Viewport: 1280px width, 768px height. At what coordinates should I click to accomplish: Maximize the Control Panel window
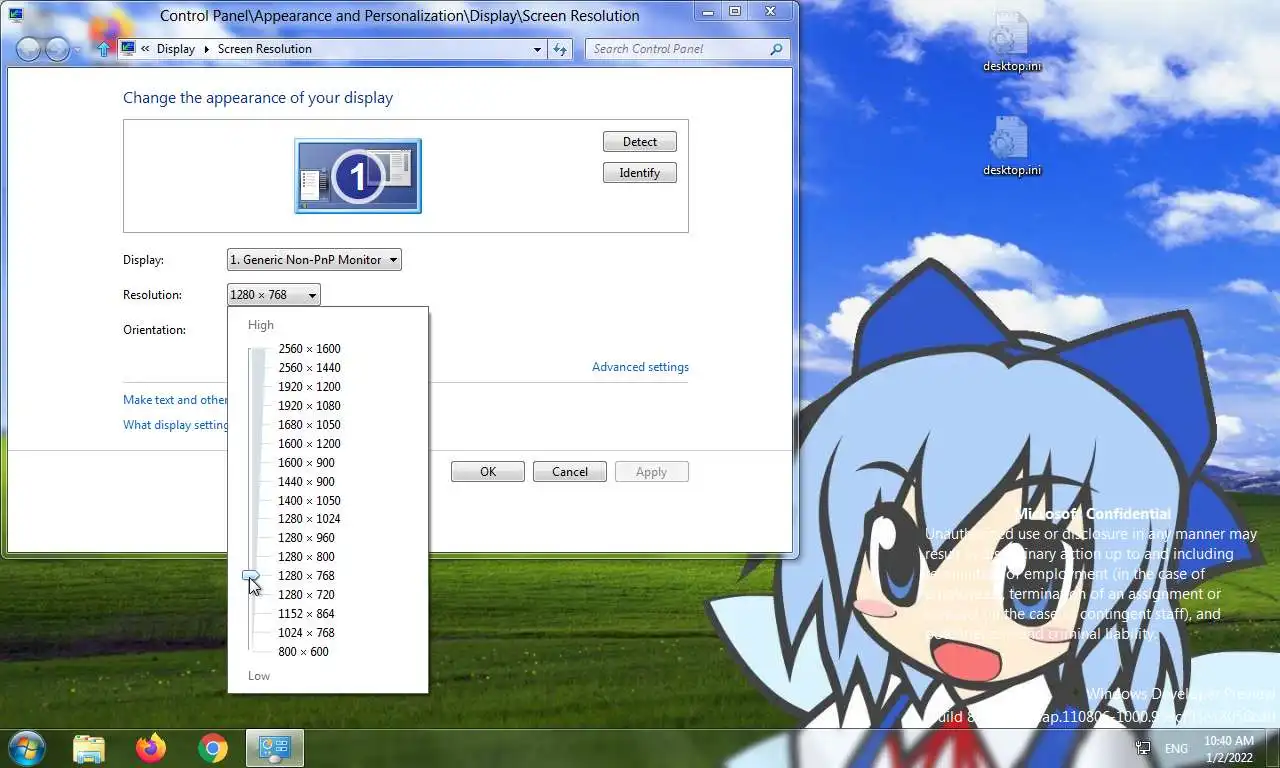click(x=735, y=11)
